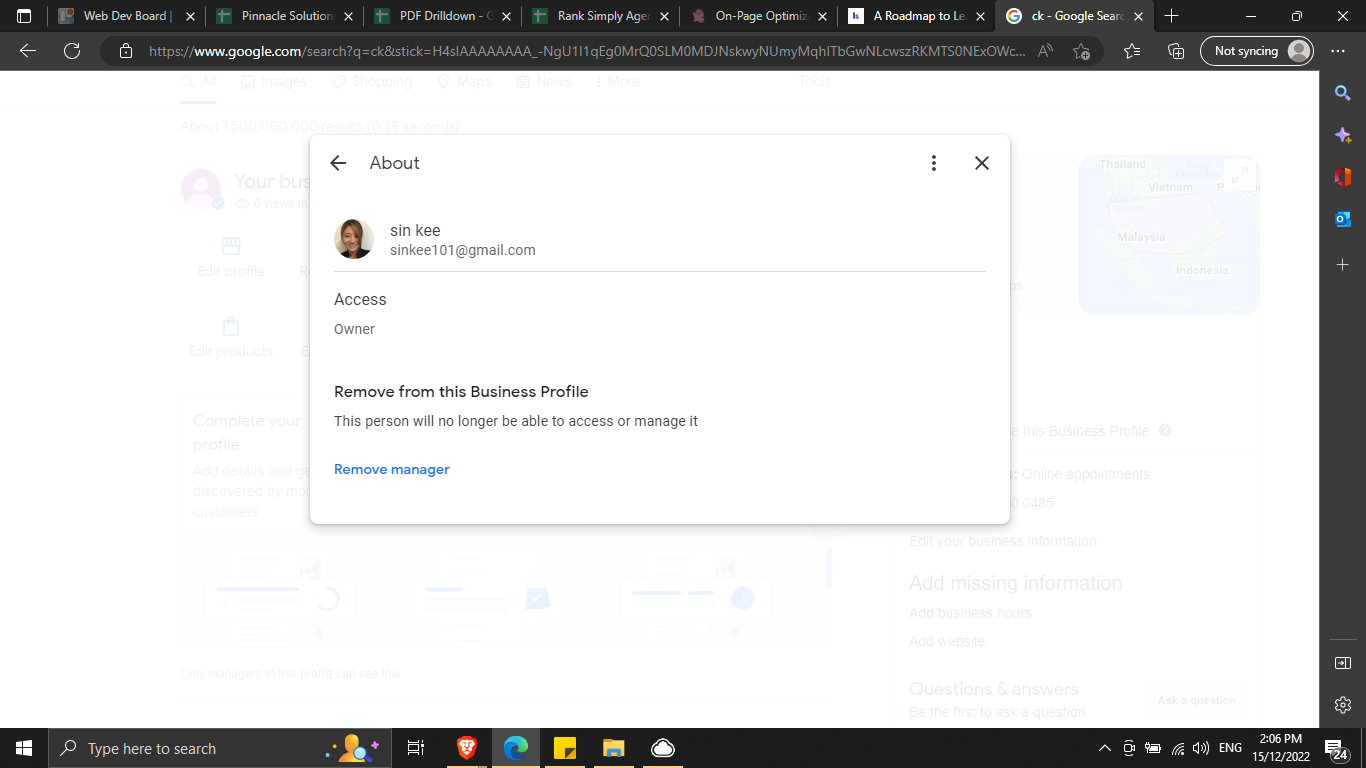Switch to PDF Drilldown tab
Viewport: 1366px width, 768px height.
coord(441,16)
